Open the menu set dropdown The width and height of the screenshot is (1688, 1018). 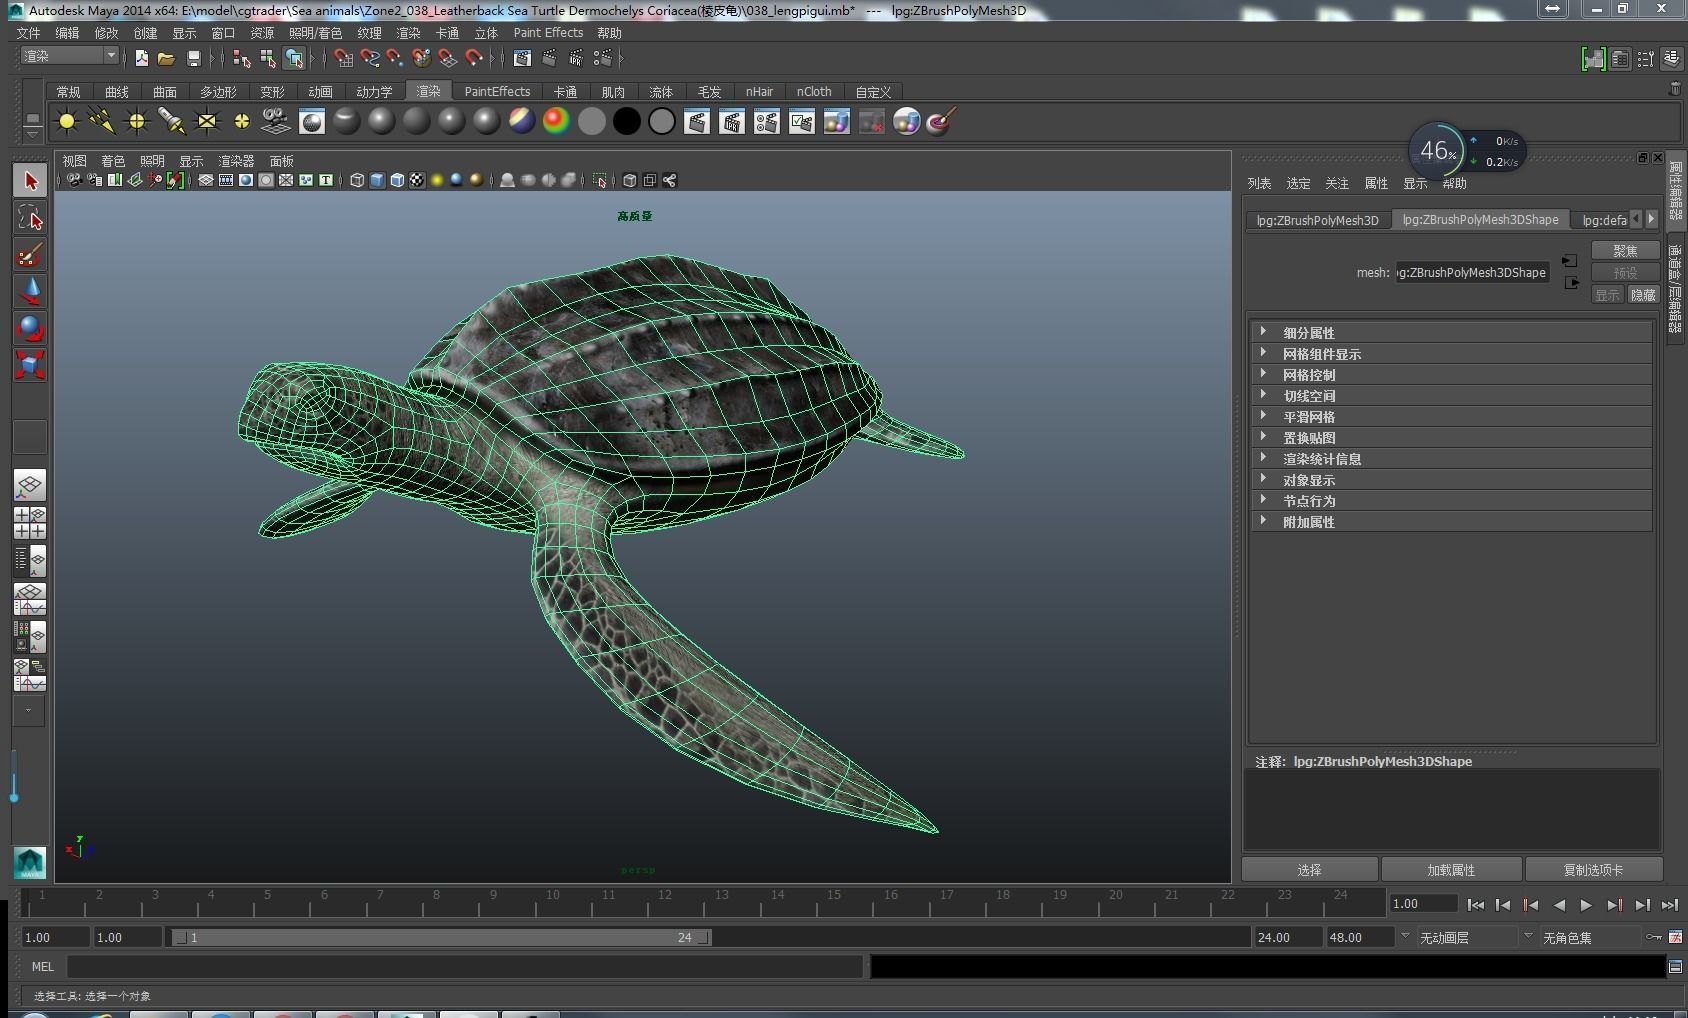70,56
